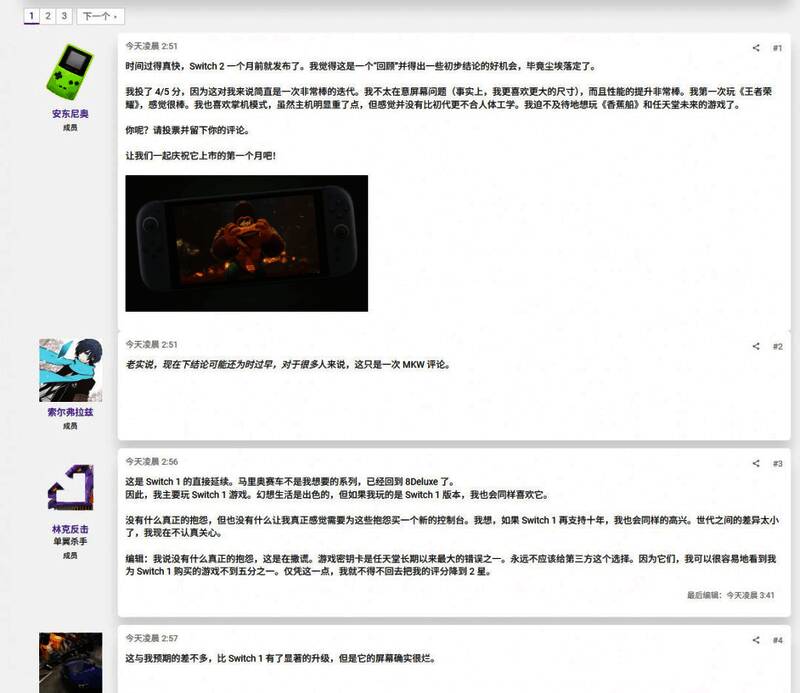Viewport: 800px width, 693px height.
Task: Click the 今天凌晨 2:56 timestamp on post #3
Action: [151, 462]
